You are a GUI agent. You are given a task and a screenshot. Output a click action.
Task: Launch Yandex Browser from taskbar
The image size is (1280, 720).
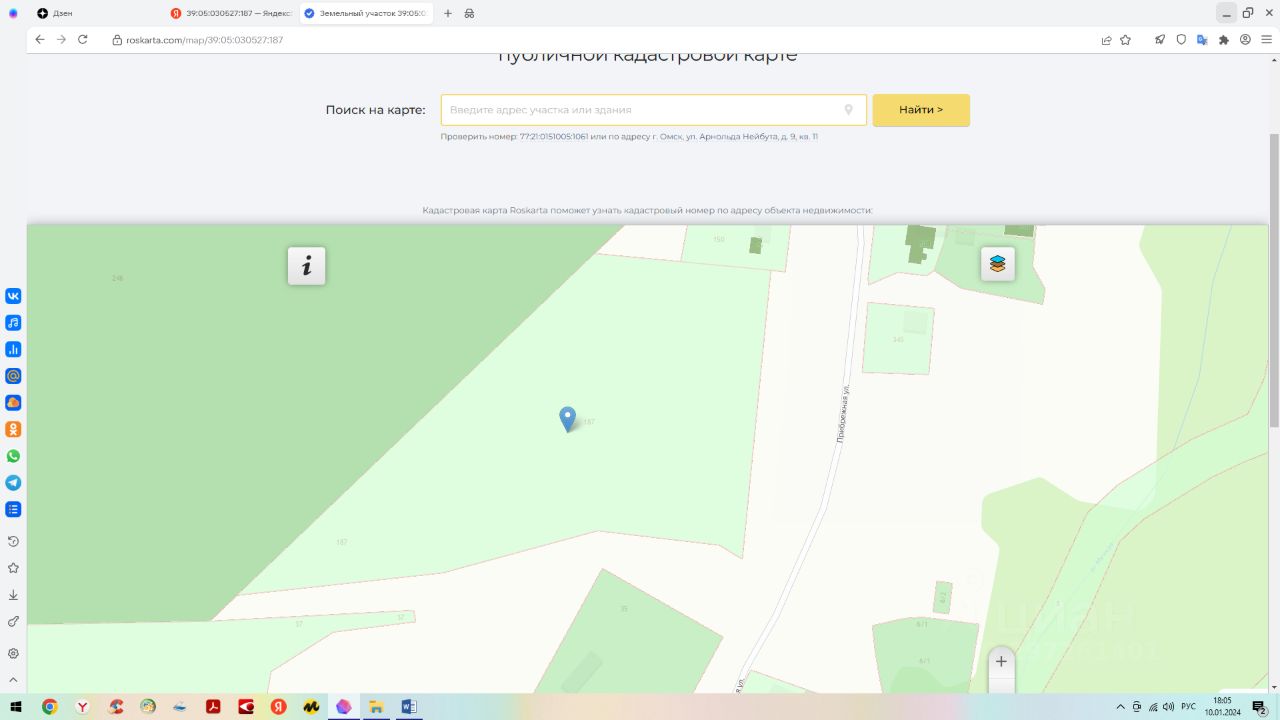(83, 707)
